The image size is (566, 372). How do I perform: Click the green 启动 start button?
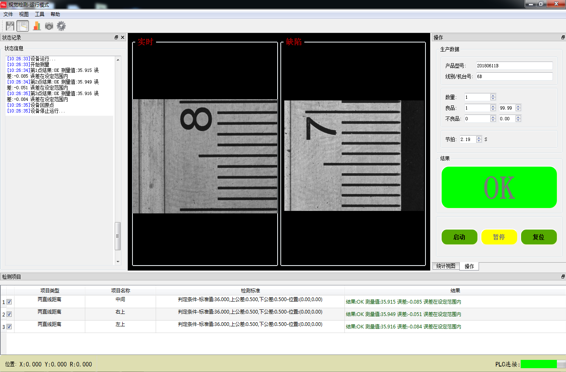coord(459,237)
